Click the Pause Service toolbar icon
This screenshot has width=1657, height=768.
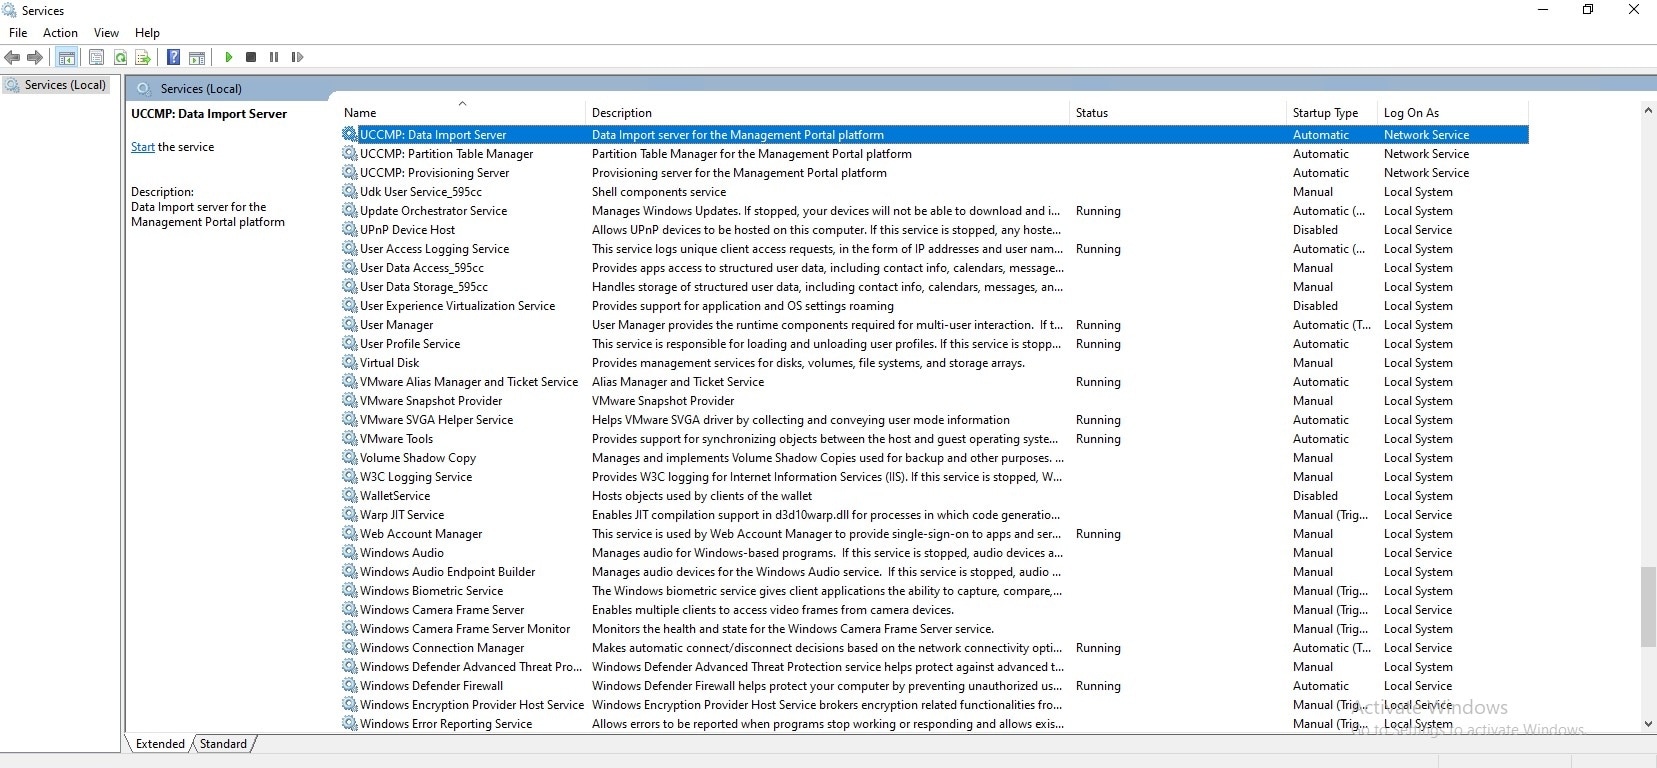pos(274,58)
